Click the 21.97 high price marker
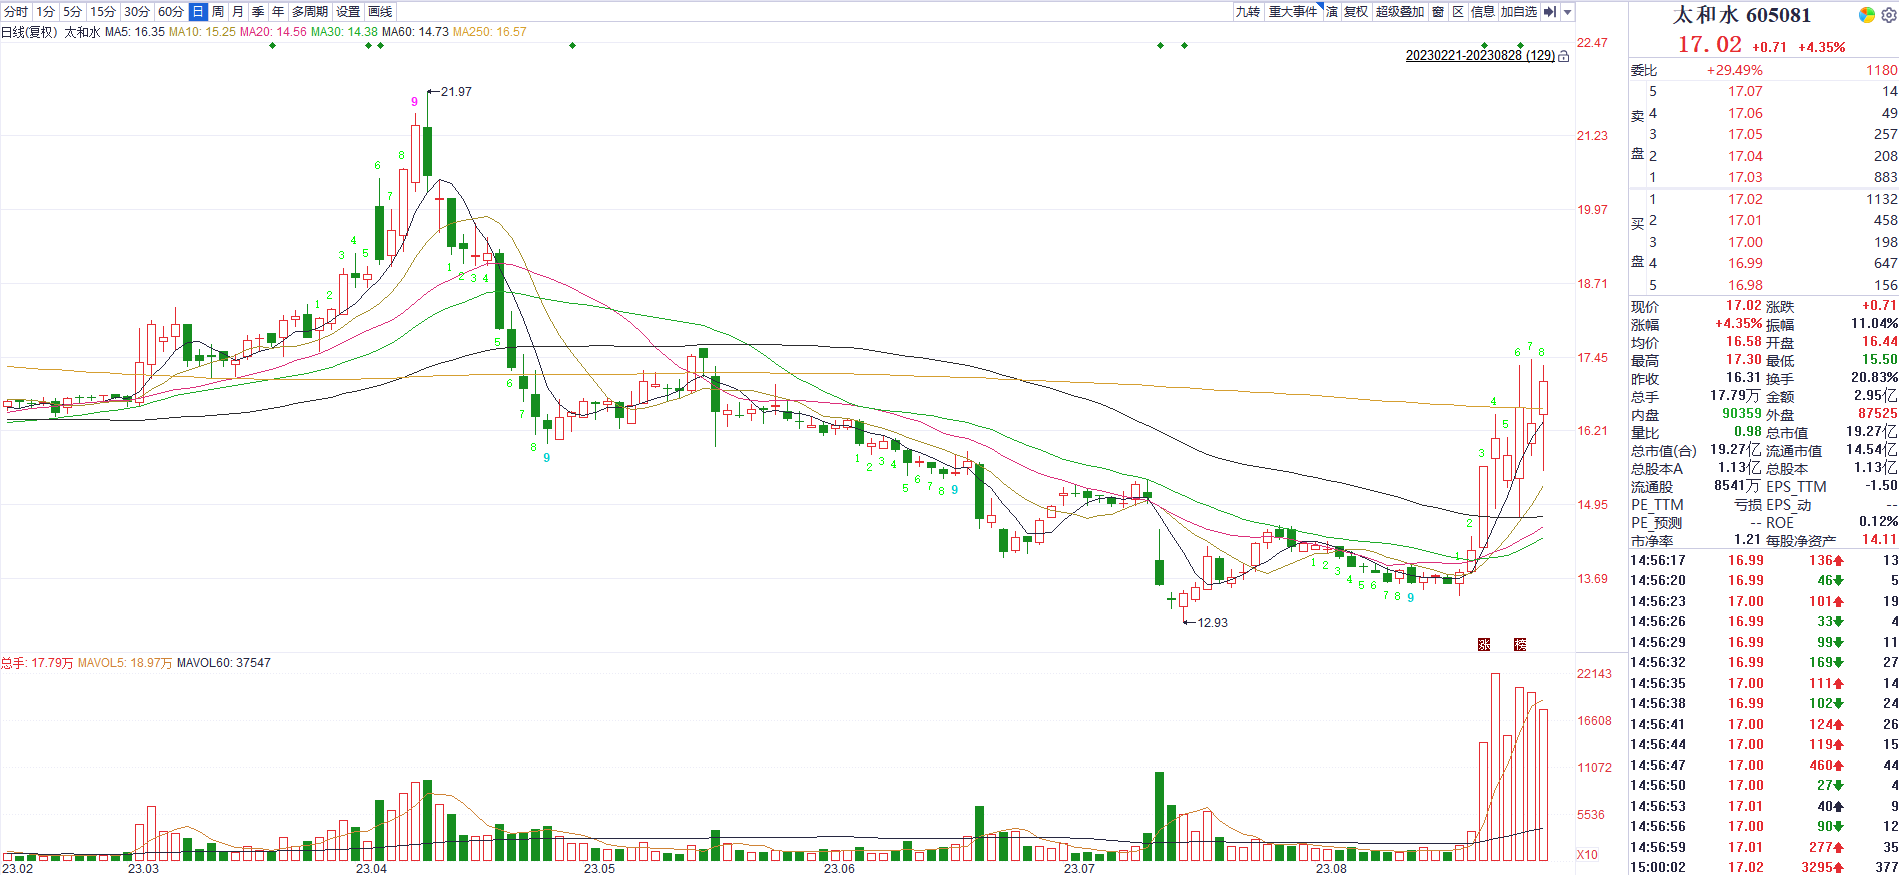Viewport: 1899px width, 875px height. pos(456,92)
